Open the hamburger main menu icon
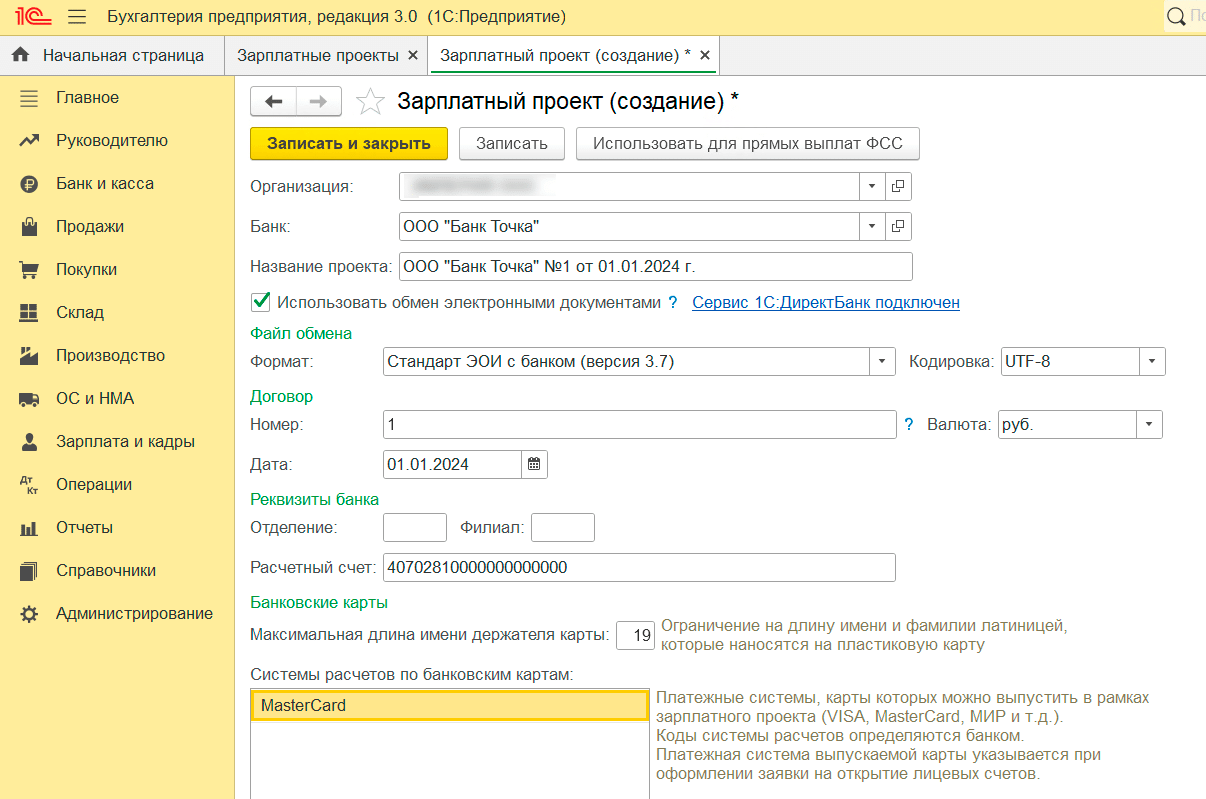1206x799 pixels. click(x=76, y=17)
